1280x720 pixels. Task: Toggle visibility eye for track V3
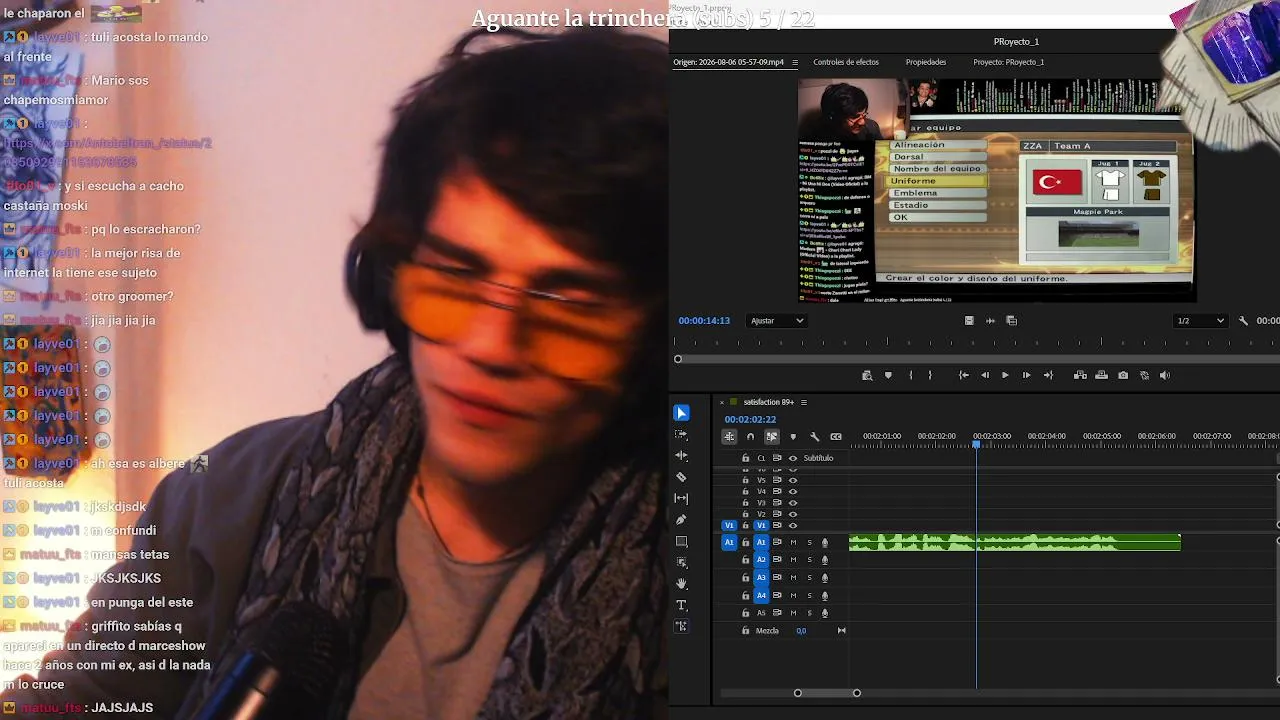pyautogui.click(x=793, y=503)
